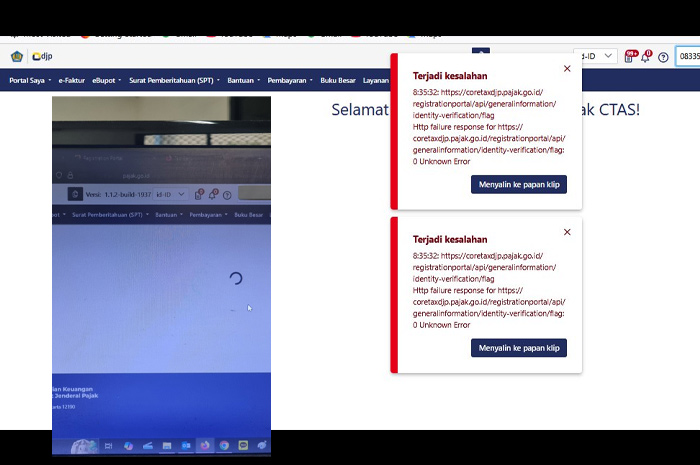Expand Surat Pemberitahuan (SPT) menu
Screen dimensions: 700x465
(x=174, y=80)
